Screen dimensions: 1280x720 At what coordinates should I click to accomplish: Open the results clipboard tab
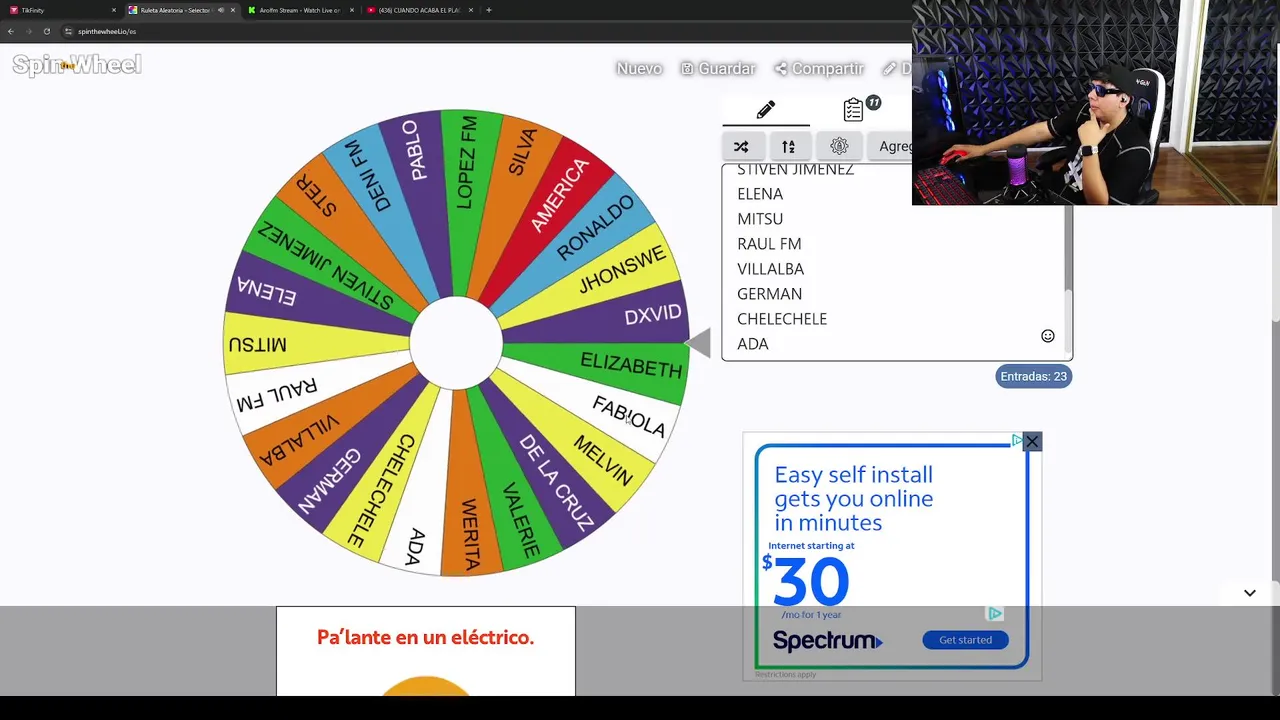click(853, 110)
